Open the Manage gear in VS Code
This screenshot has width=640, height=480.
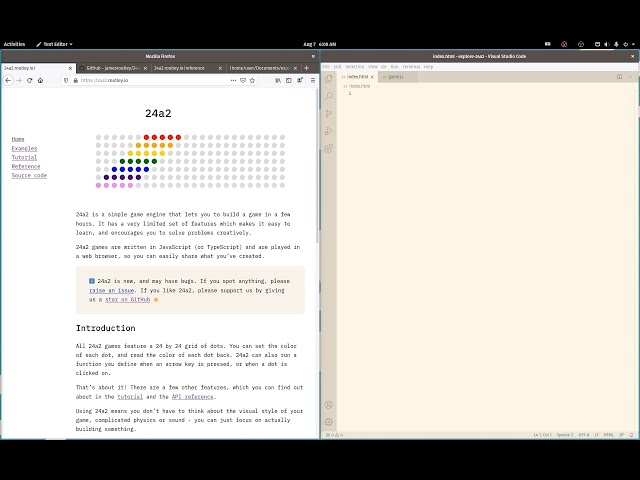click(x=329, y=422)
